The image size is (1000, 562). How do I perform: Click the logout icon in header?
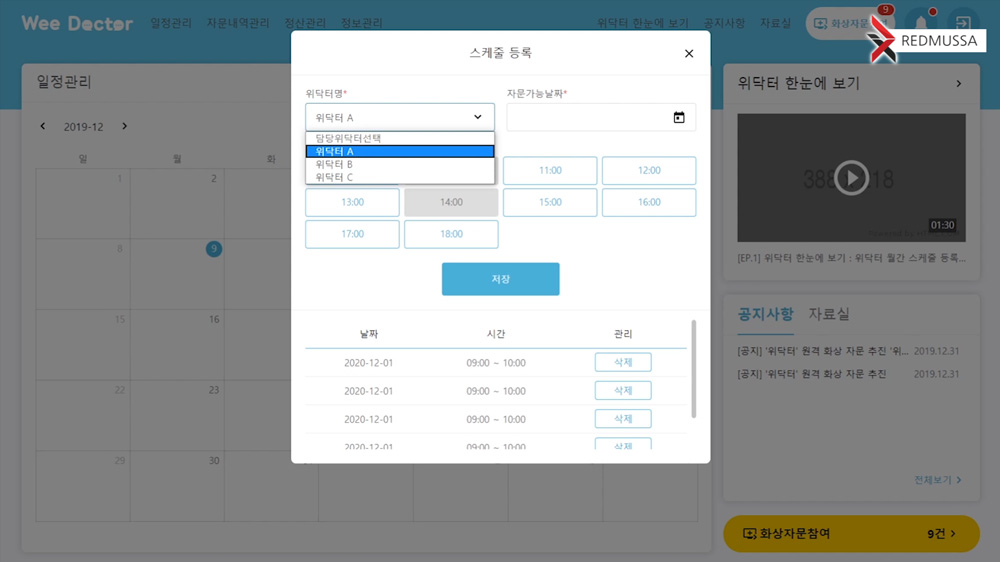point(963,23)
